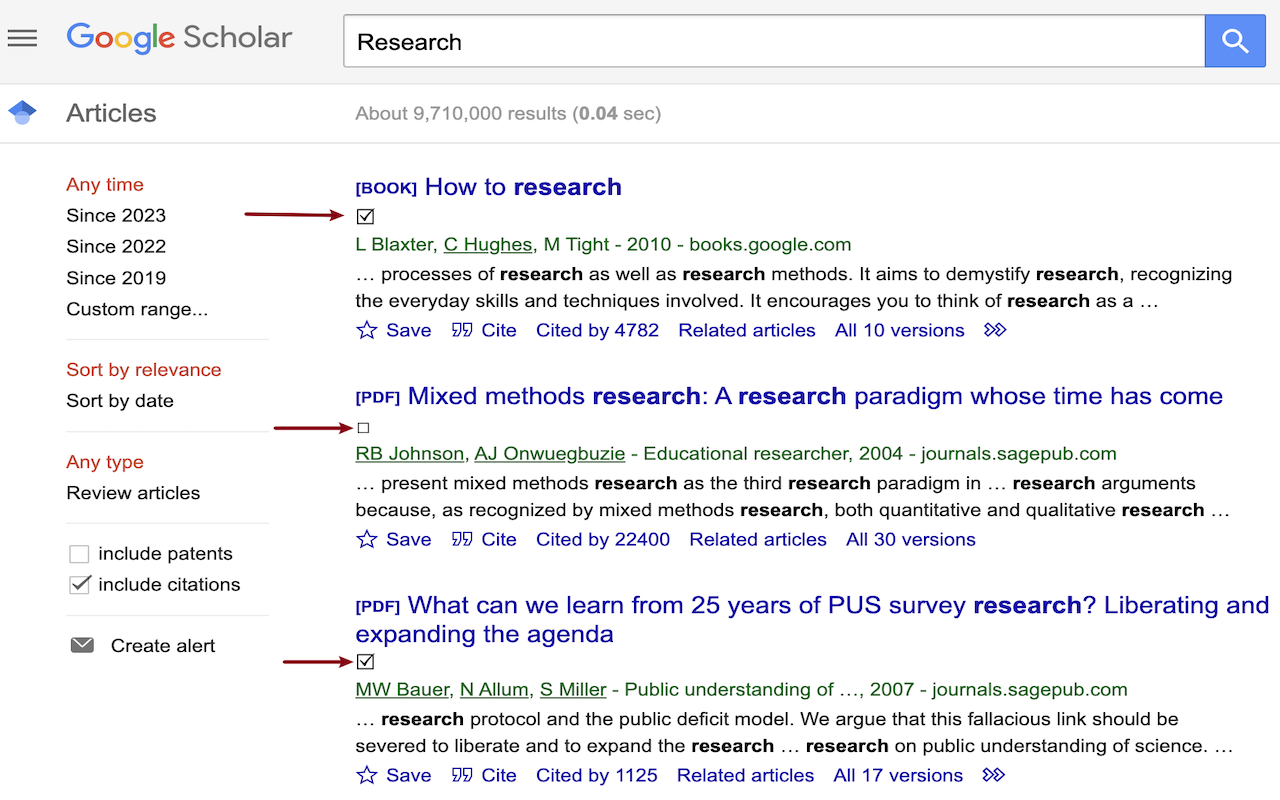Open Cited by 22400 link
Image resolution: width=1280 pixels, height=800 pixels.
pos(603,539)
